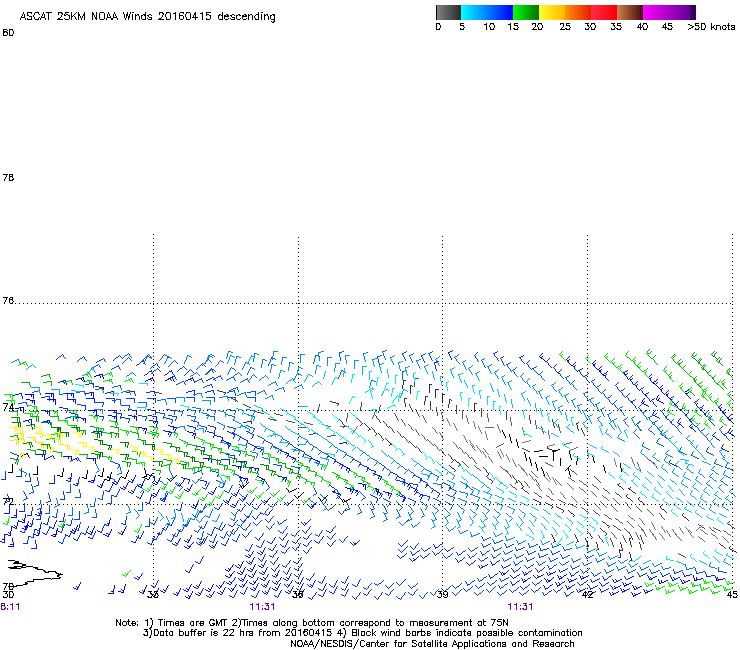
Task: Click the gray 0–5 knots legend swatch
Action: click(448, 12)
